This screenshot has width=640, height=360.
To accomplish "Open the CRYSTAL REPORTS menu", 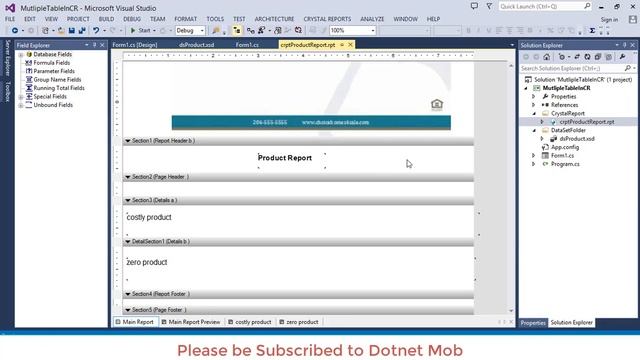I will pyautogui.click(x=327, y=19).
